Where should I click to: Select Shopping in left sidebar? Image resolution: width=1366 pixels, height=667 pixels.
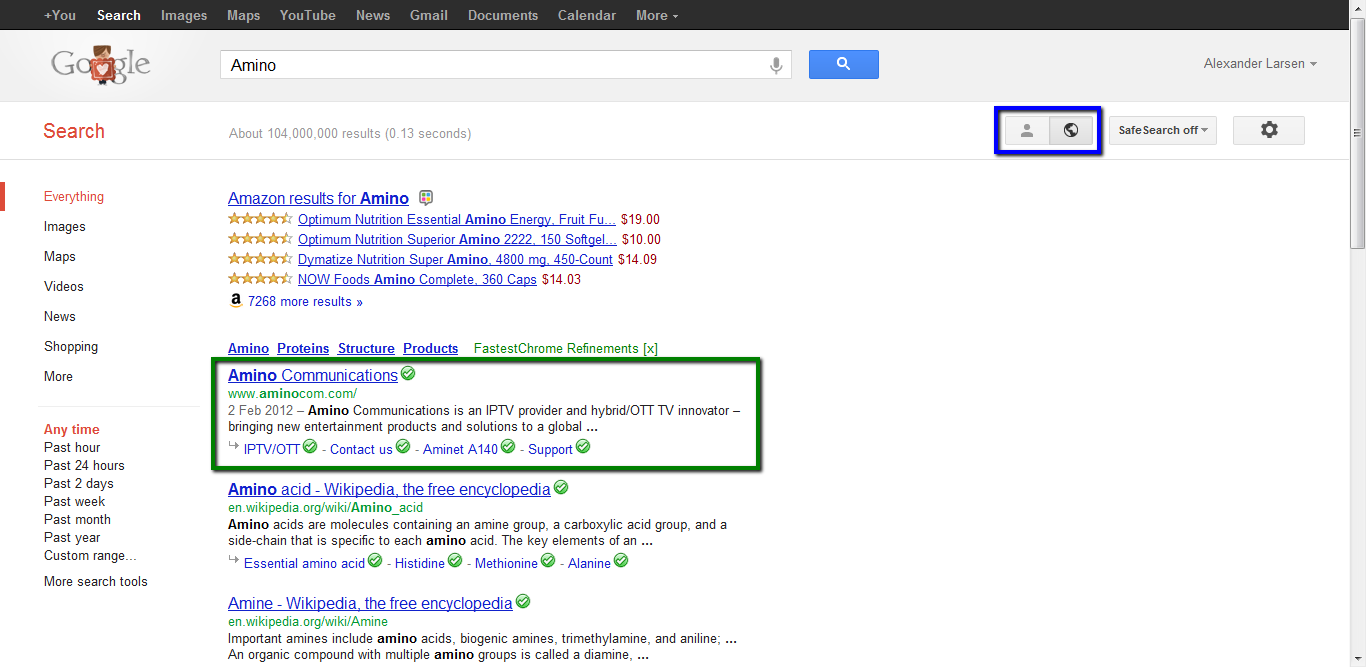click(x=71, y=347)
